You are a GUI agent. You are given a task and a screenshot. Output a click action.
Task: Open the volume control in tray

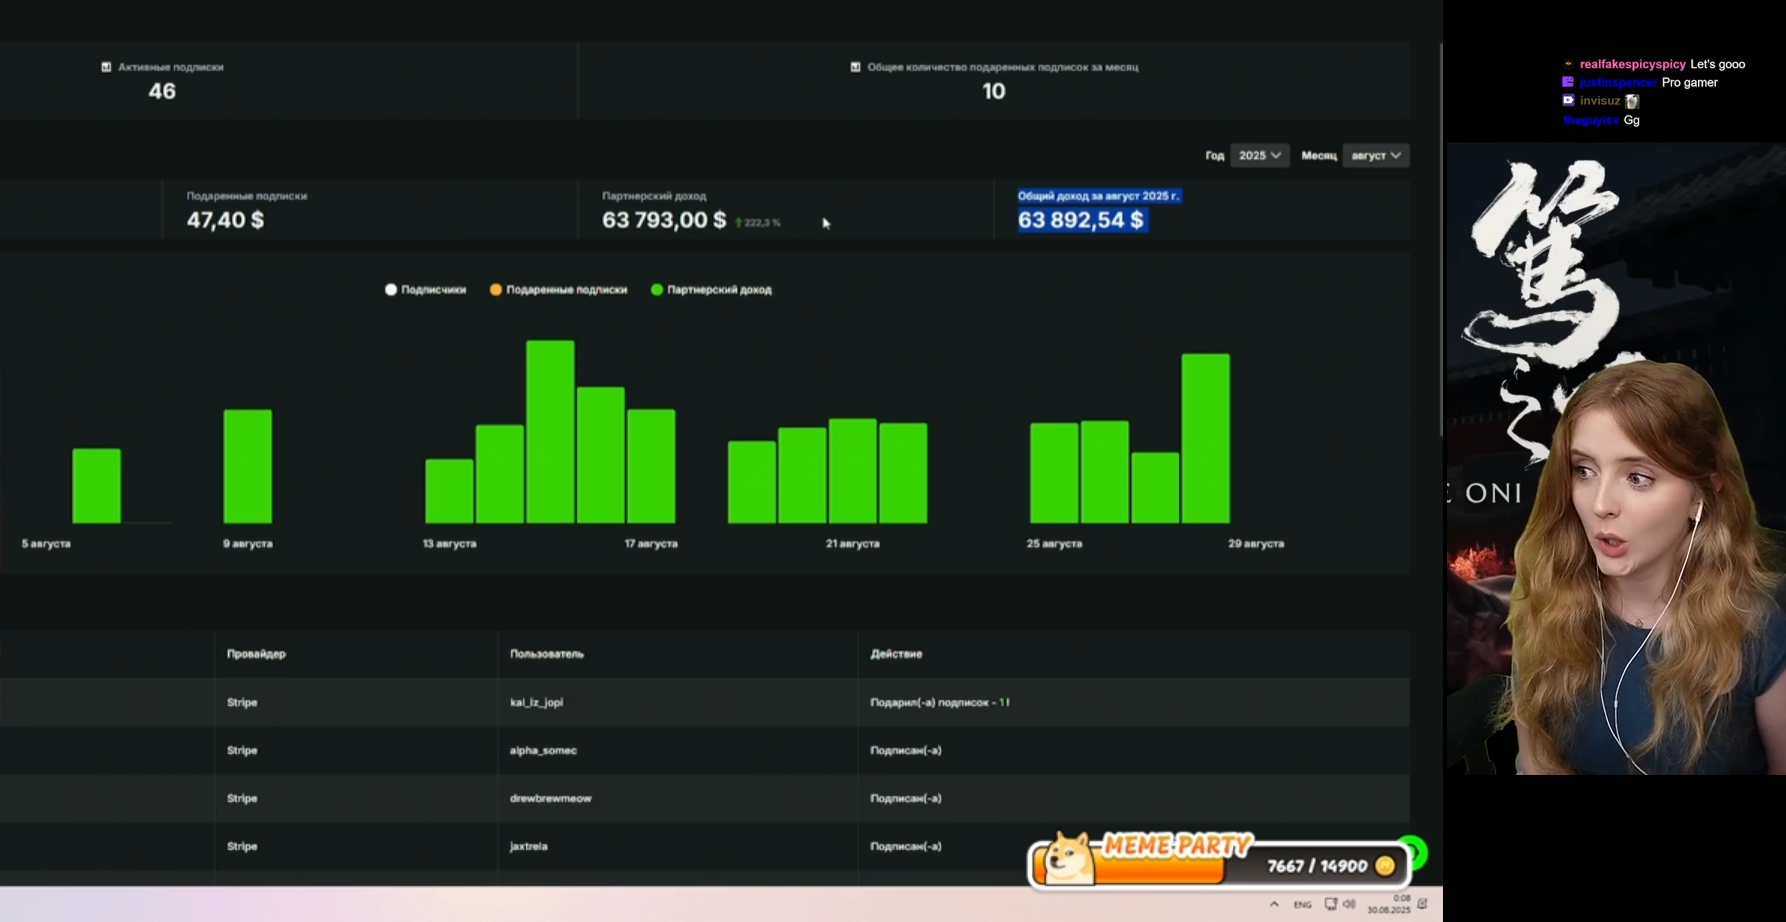click(1349, 904)
